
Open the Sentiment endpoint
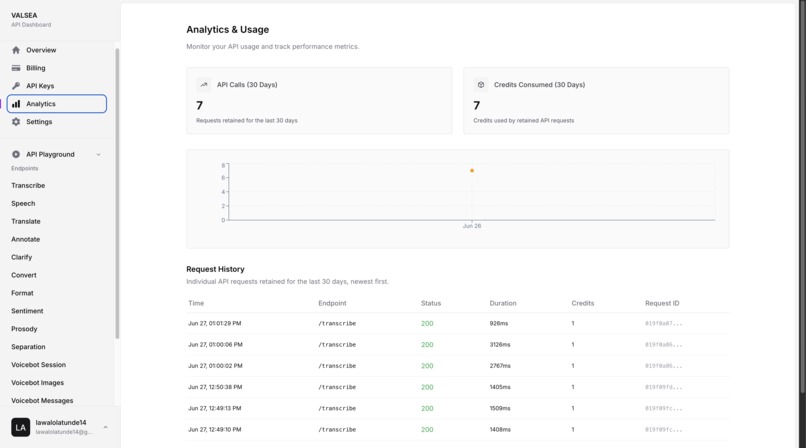[x=27, y=311]
